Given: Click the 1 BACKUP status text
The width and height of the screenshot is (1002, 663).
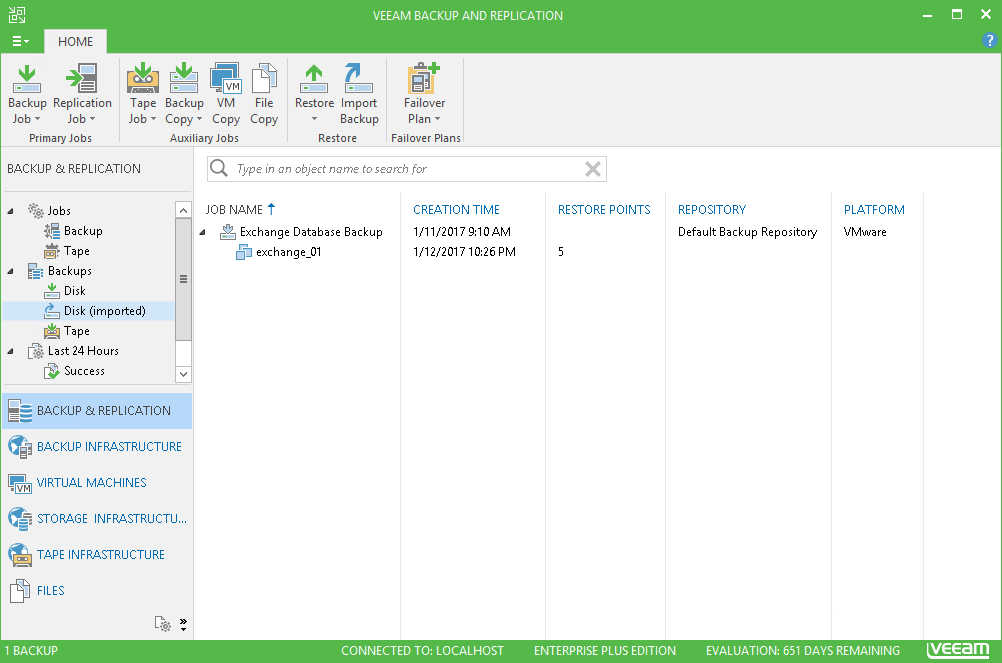Looking at the screenshot, I should coord(31,651).
